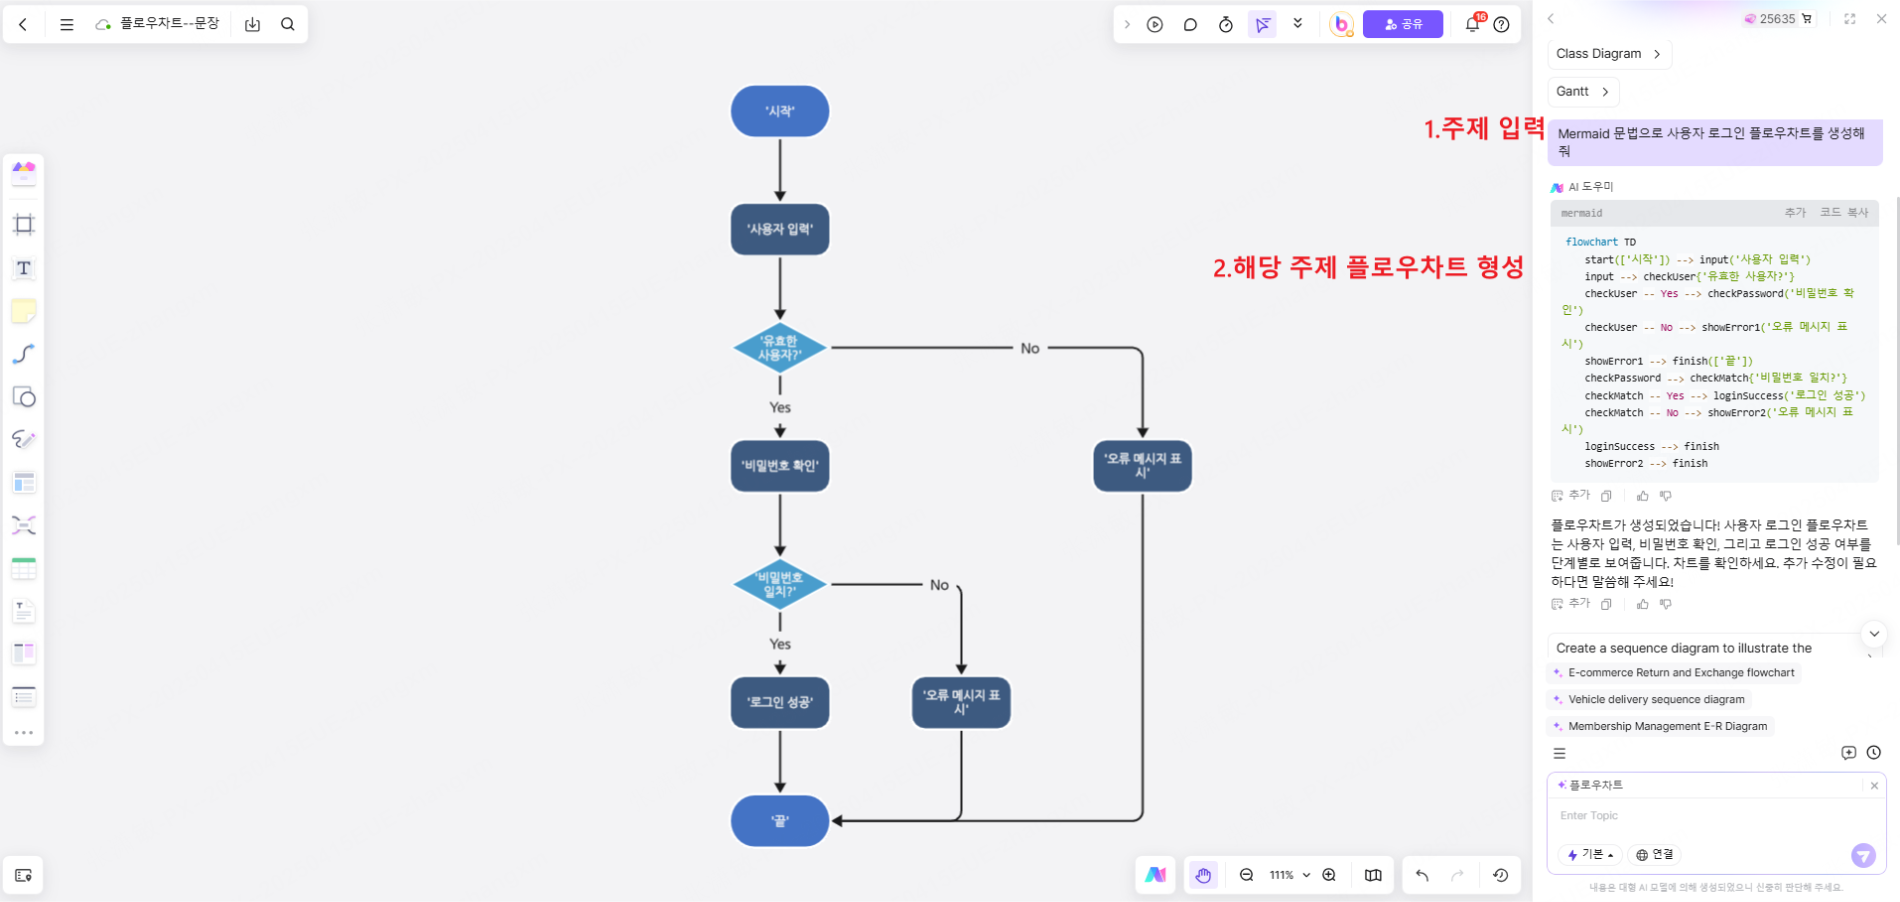1900x902 pixels.
Task: Open the Gantt suggestion
Action: click(1583, 92)
